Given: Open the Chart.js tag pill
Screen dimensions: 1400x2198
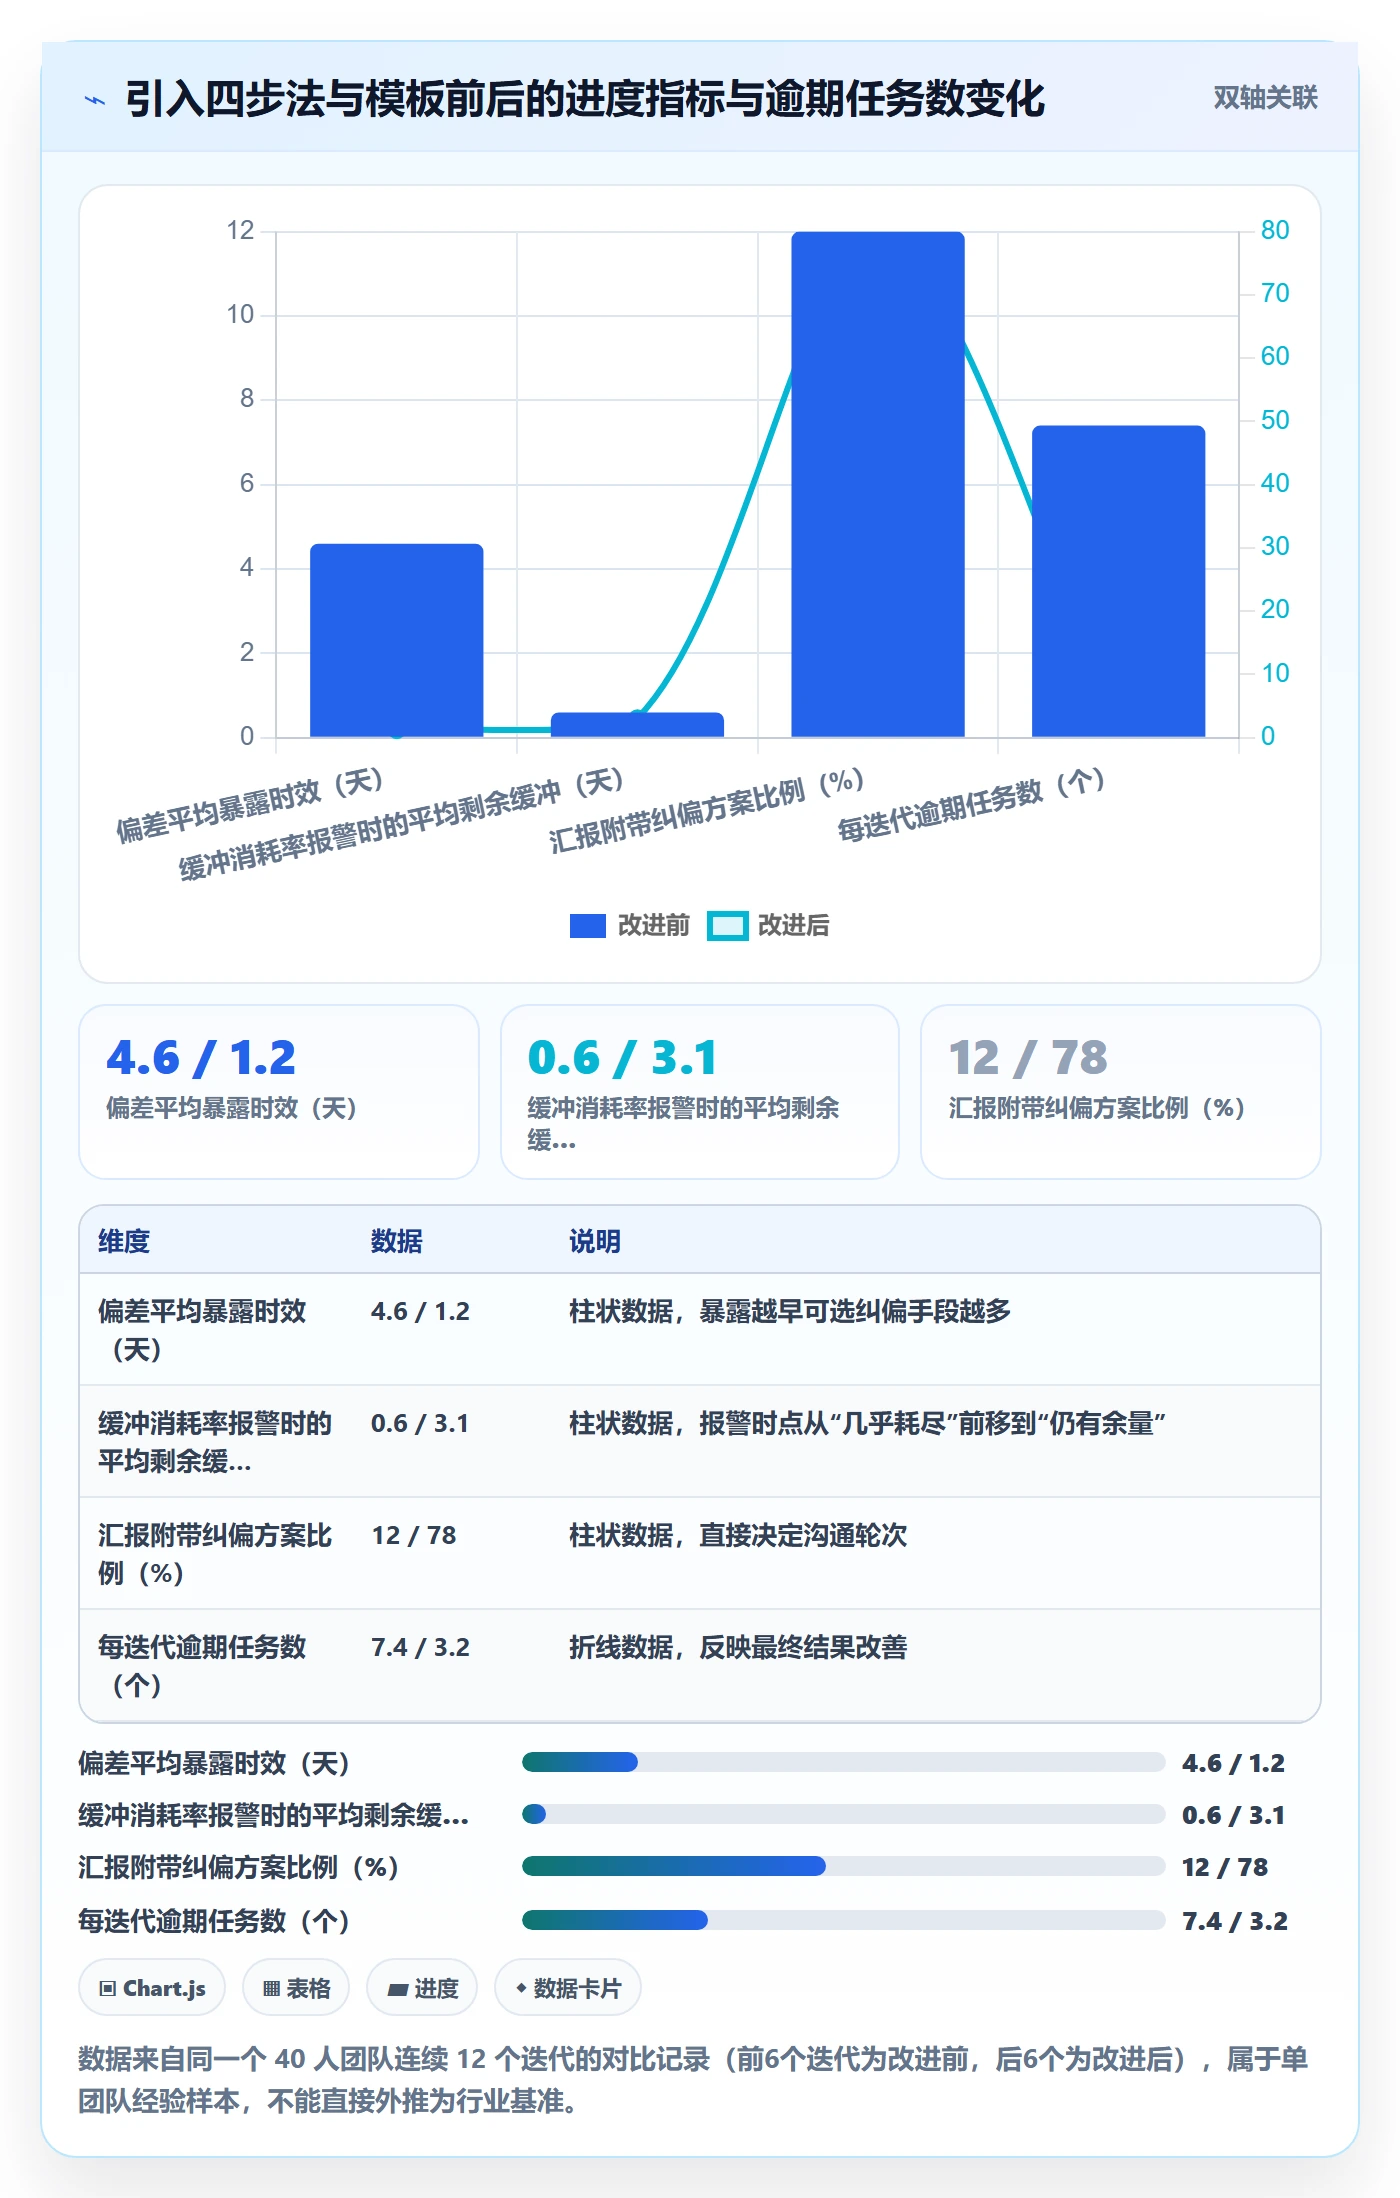Looking at the screenshot, I should 152,1988.
